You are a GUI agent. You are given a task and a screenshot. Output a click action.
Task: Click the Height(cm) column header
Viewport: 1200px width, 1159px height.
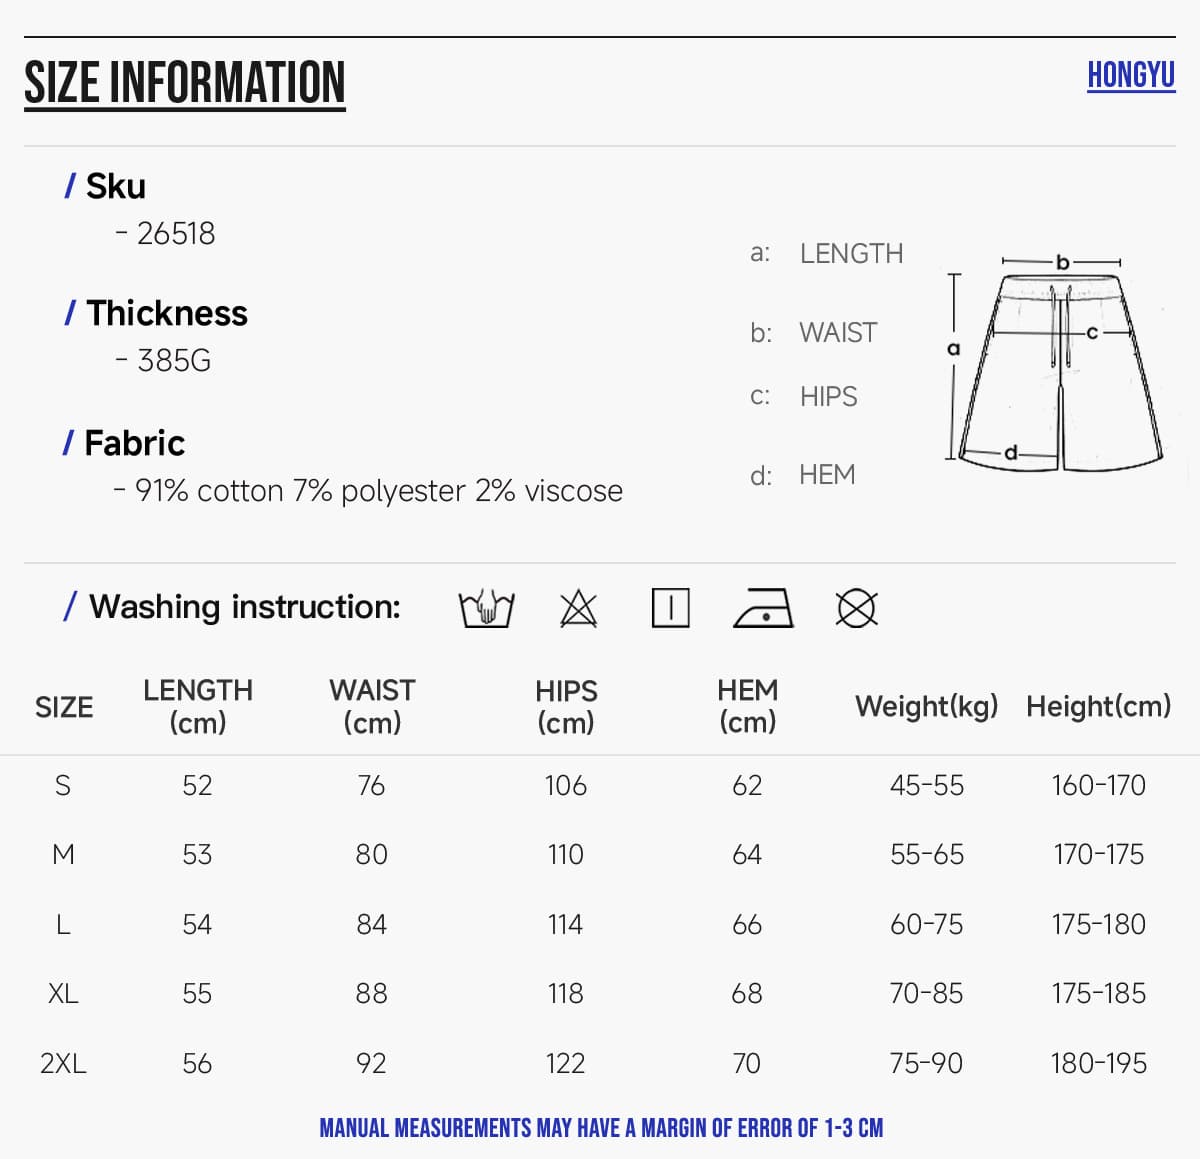[1098, 706]
